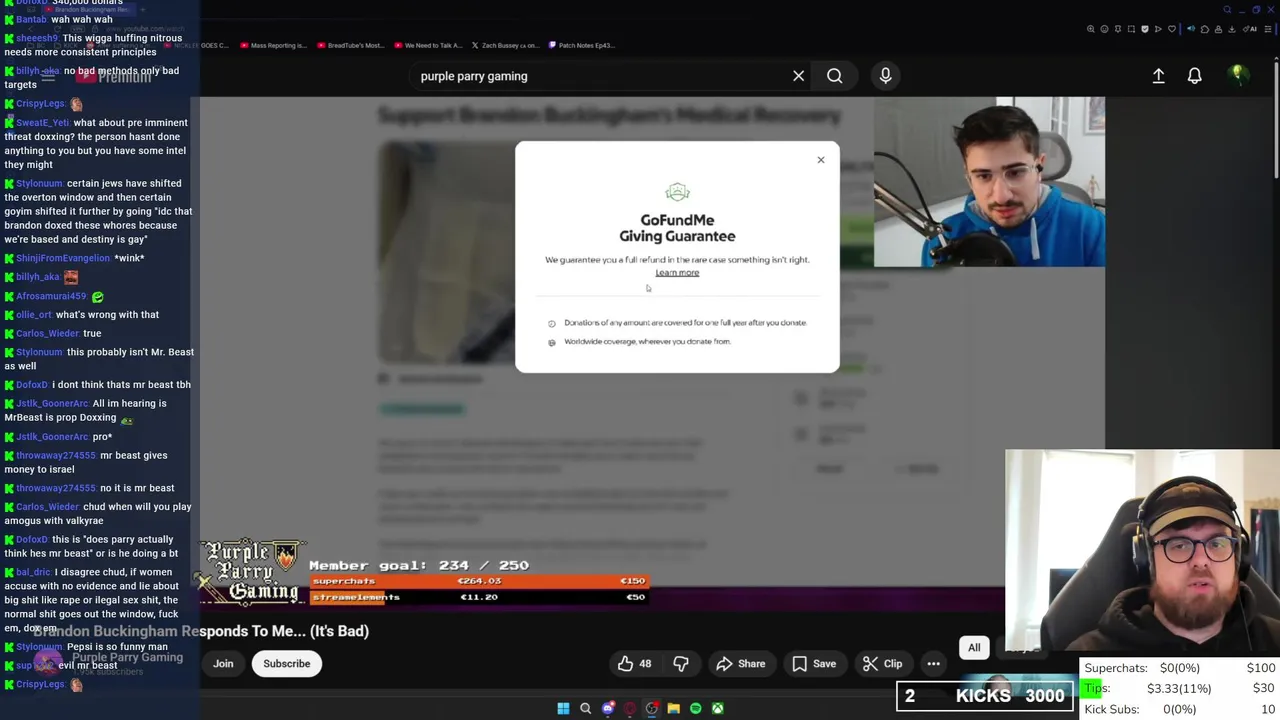Open Discord from the taskbar

(607, 708)
